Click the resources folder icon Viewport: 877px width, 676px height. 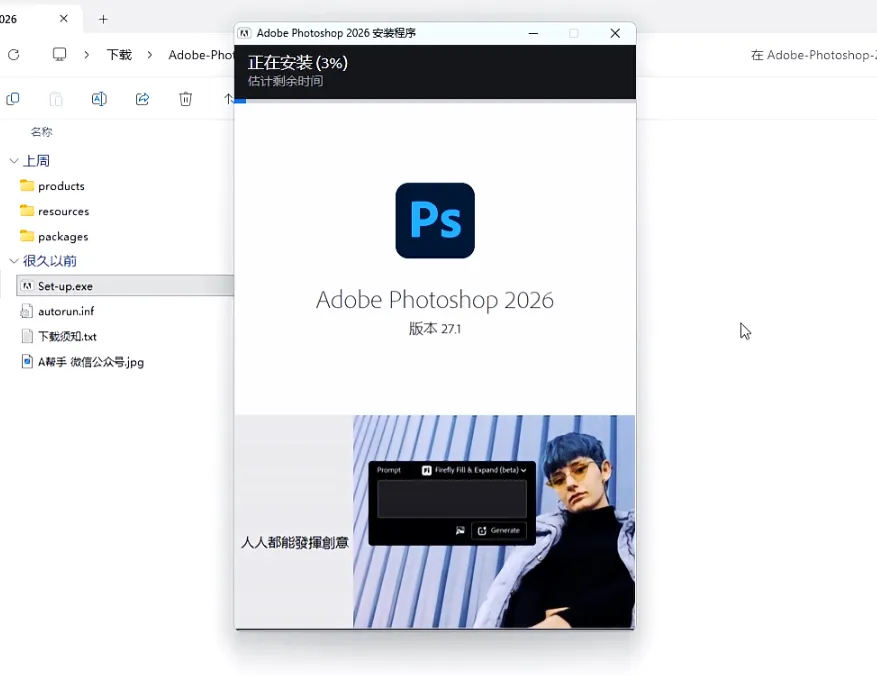27,210
